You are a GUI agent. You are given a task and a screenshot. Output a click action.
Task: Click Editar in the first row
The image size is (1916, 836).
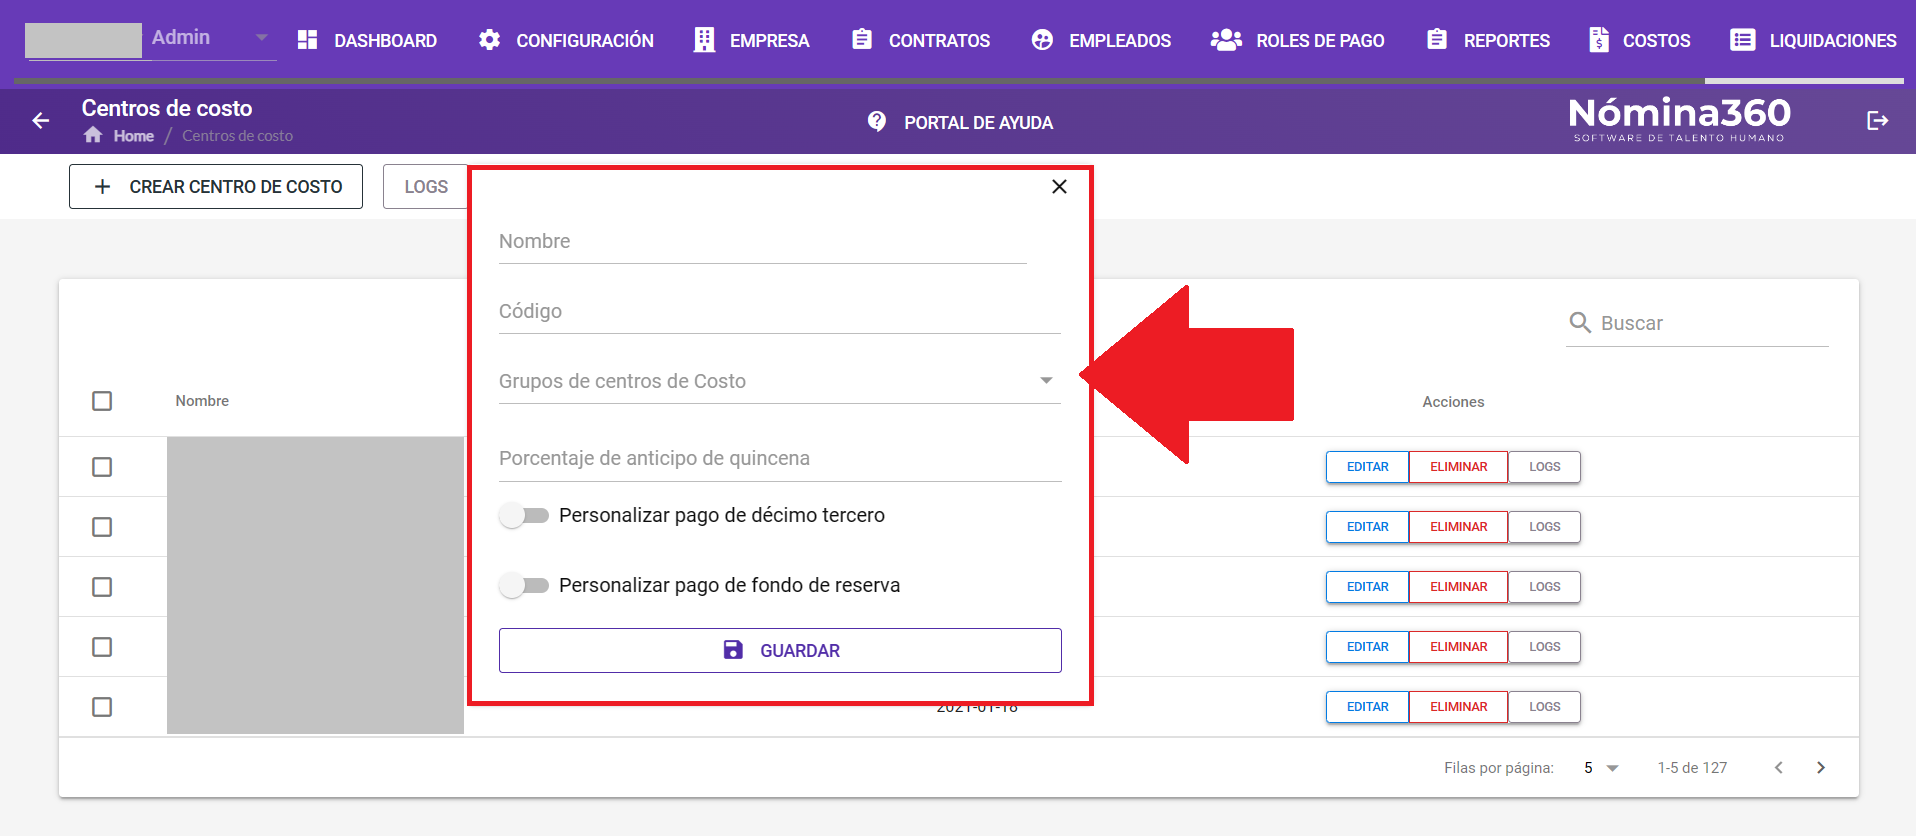tap(1367, 467)
